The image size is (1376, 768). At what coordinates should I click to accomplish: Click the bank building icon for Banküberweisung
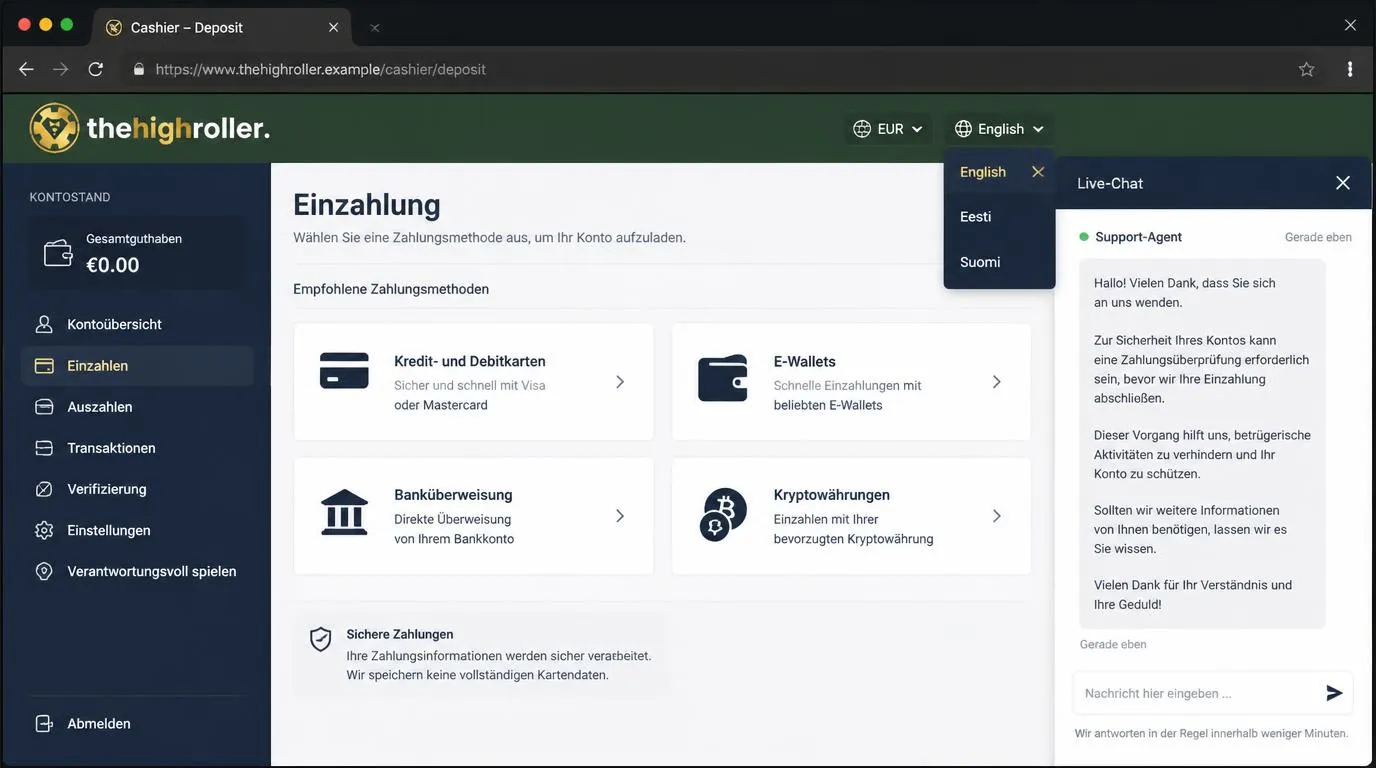point(344,512)
